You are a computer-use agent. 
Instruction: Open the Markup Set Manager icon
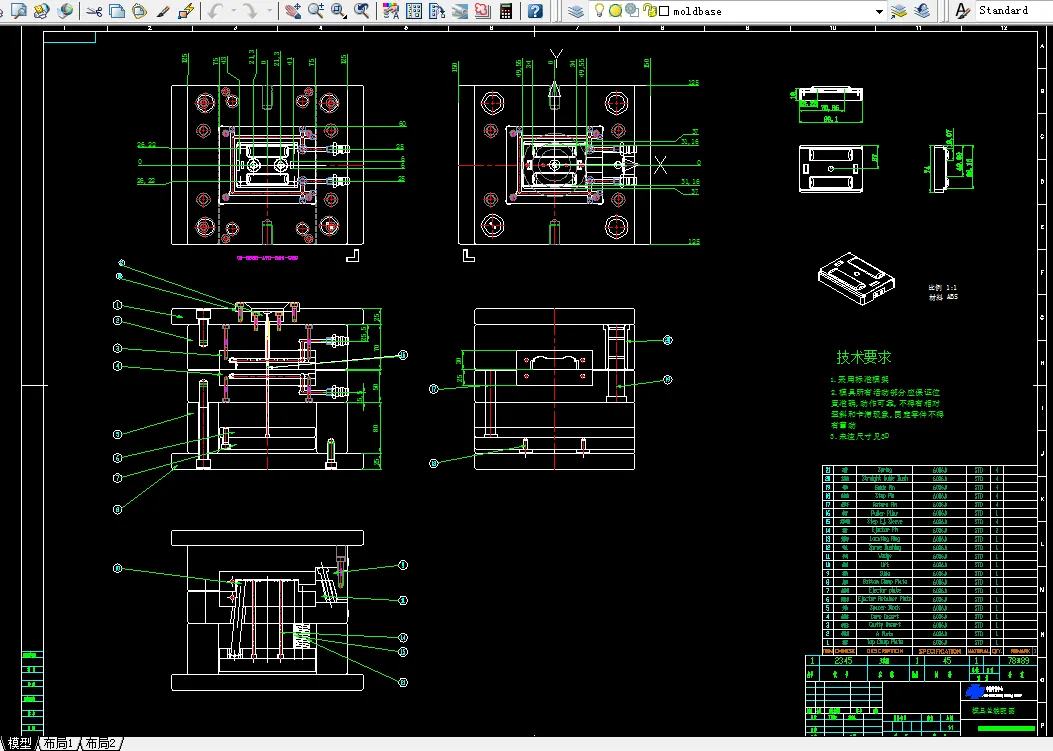point(482,10)
